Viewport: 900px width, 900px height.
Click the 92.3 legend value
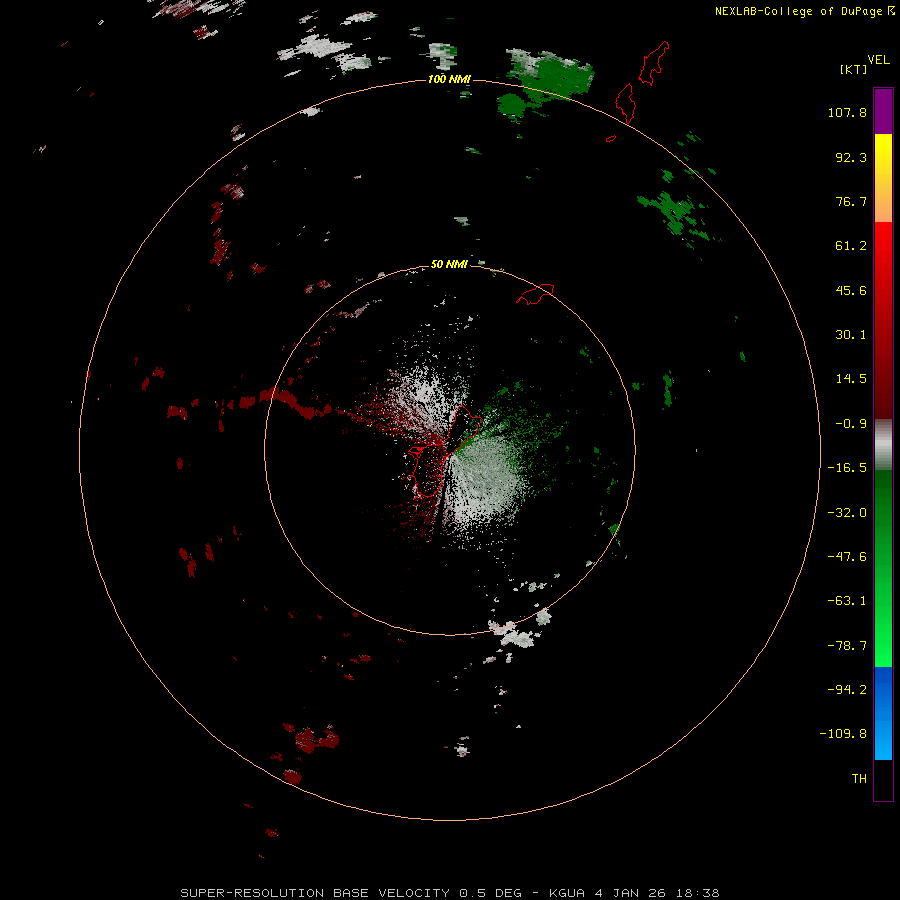pos(851,157)
